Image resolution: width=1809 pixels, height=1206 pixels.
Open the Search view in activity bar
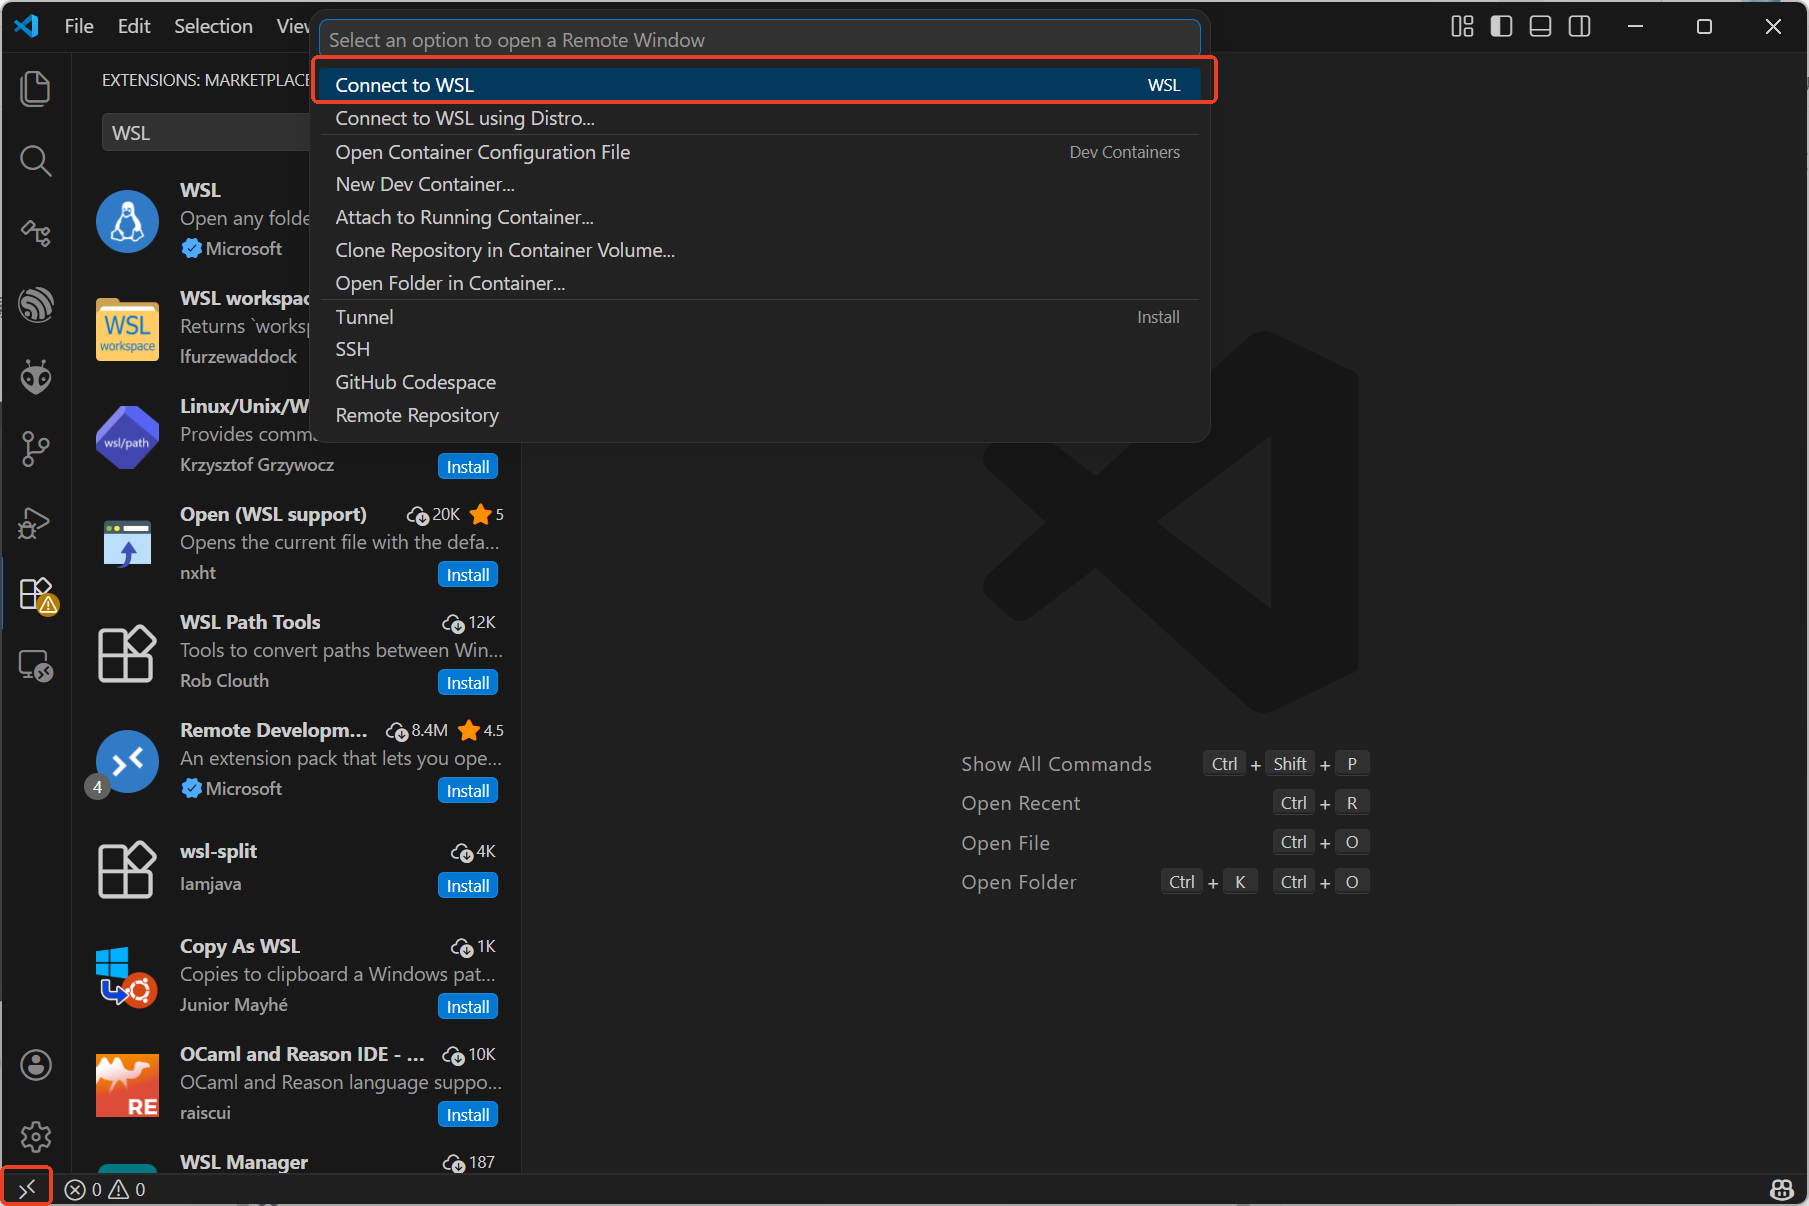click(x=36, y=160)
